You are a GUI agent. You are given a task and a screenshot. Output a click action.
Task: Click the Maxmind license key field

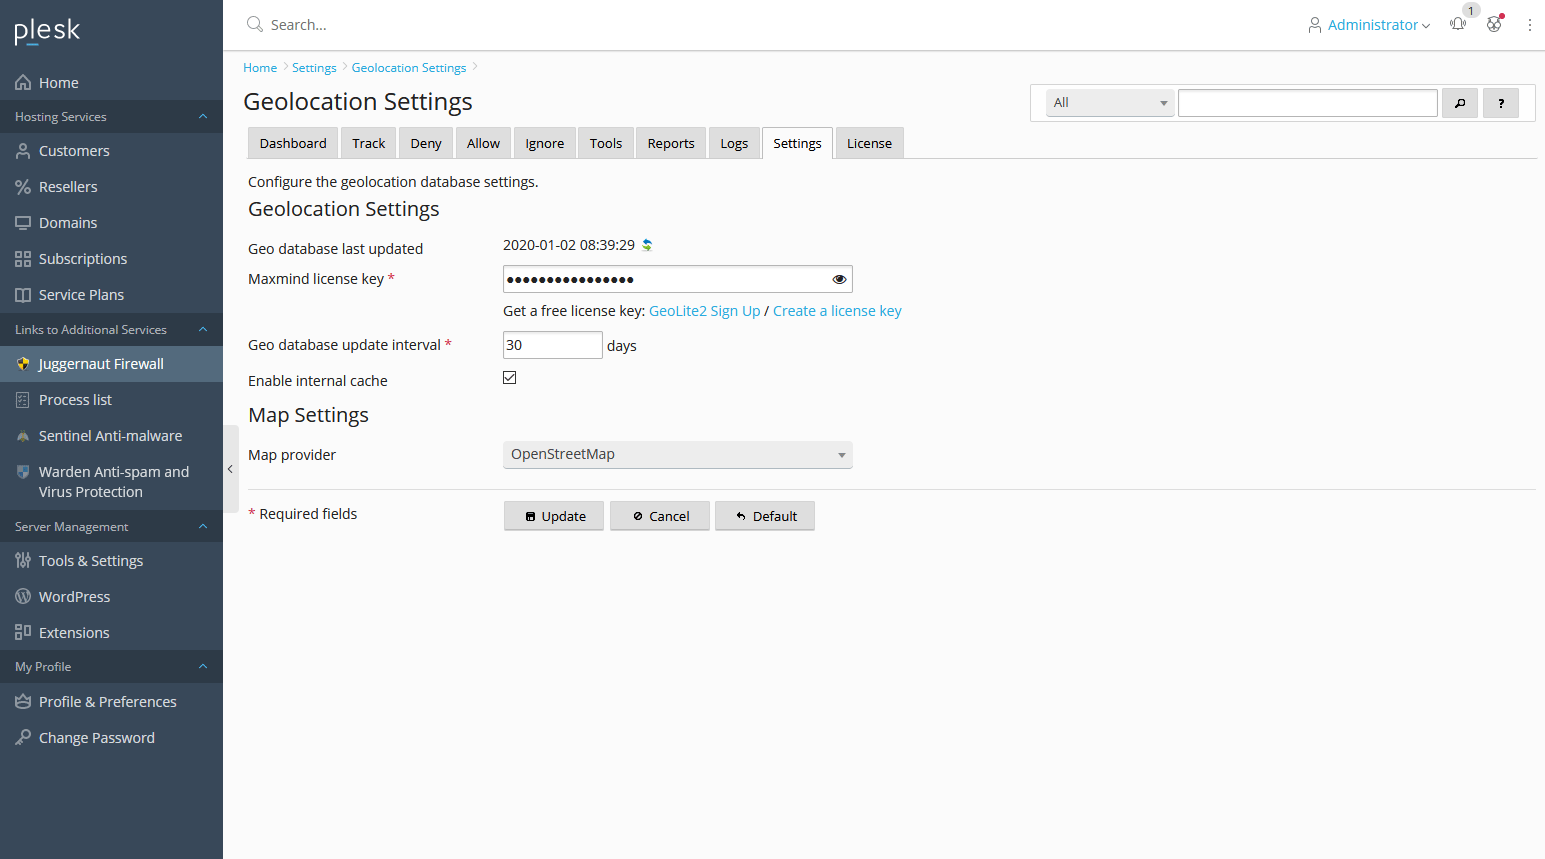(678, 279)
